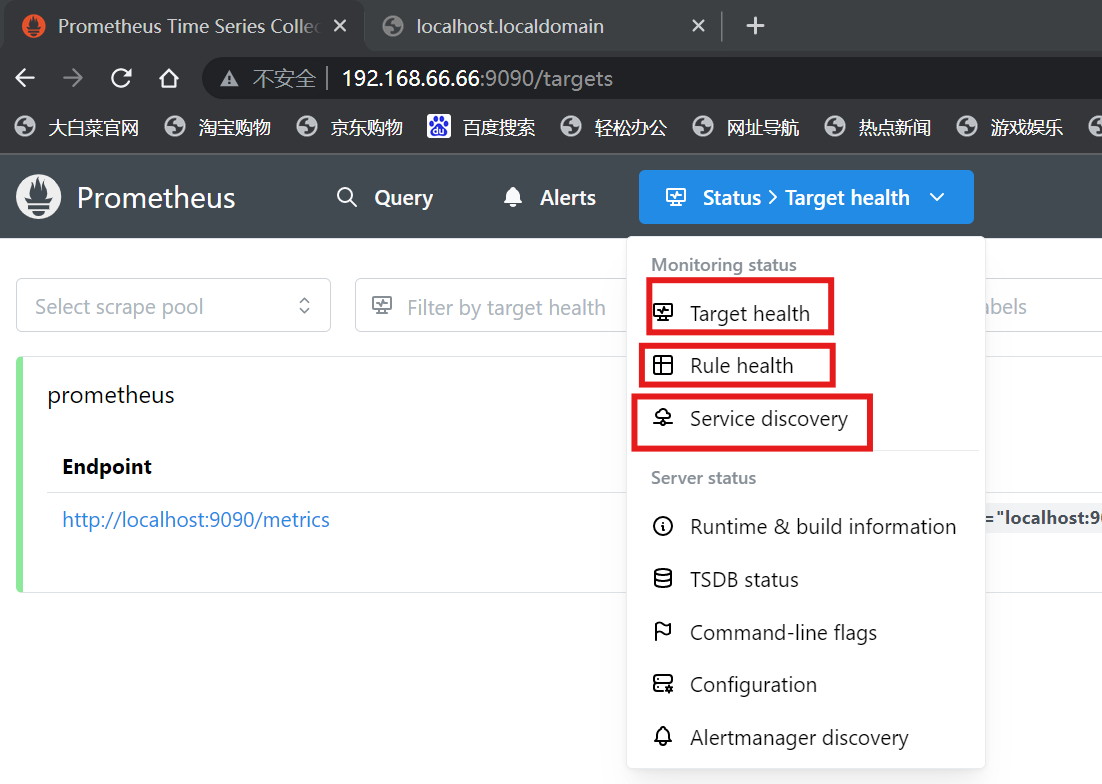Open the localhost:9090/metrics endpoint link
The width and height of the screenshot is (1102, 784).
pos(196,520)
